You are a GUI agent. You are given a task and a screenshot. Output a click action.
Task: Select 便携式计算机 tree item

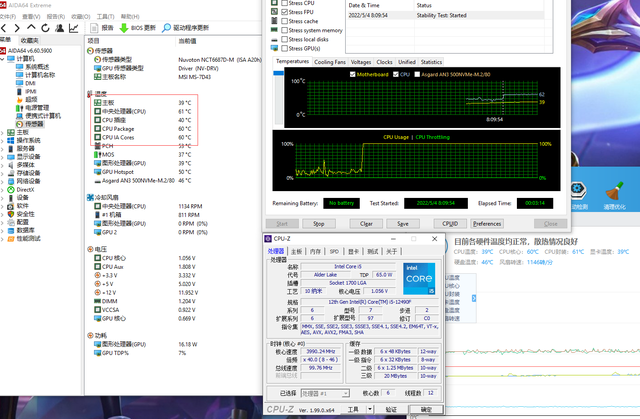click(38, 116)
